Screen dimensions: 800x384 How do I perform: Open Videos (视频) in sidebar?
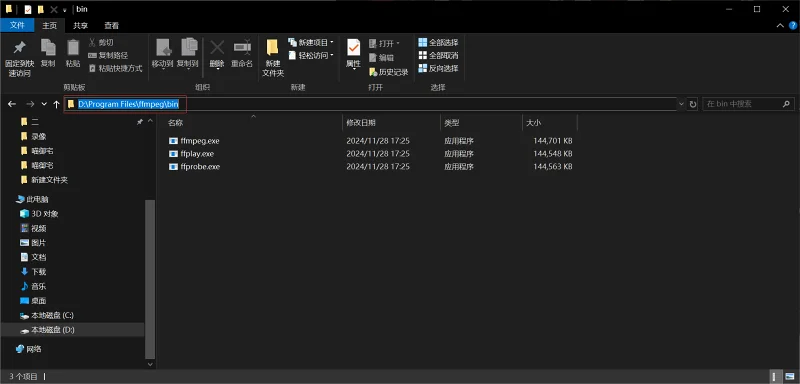[39, 228]
